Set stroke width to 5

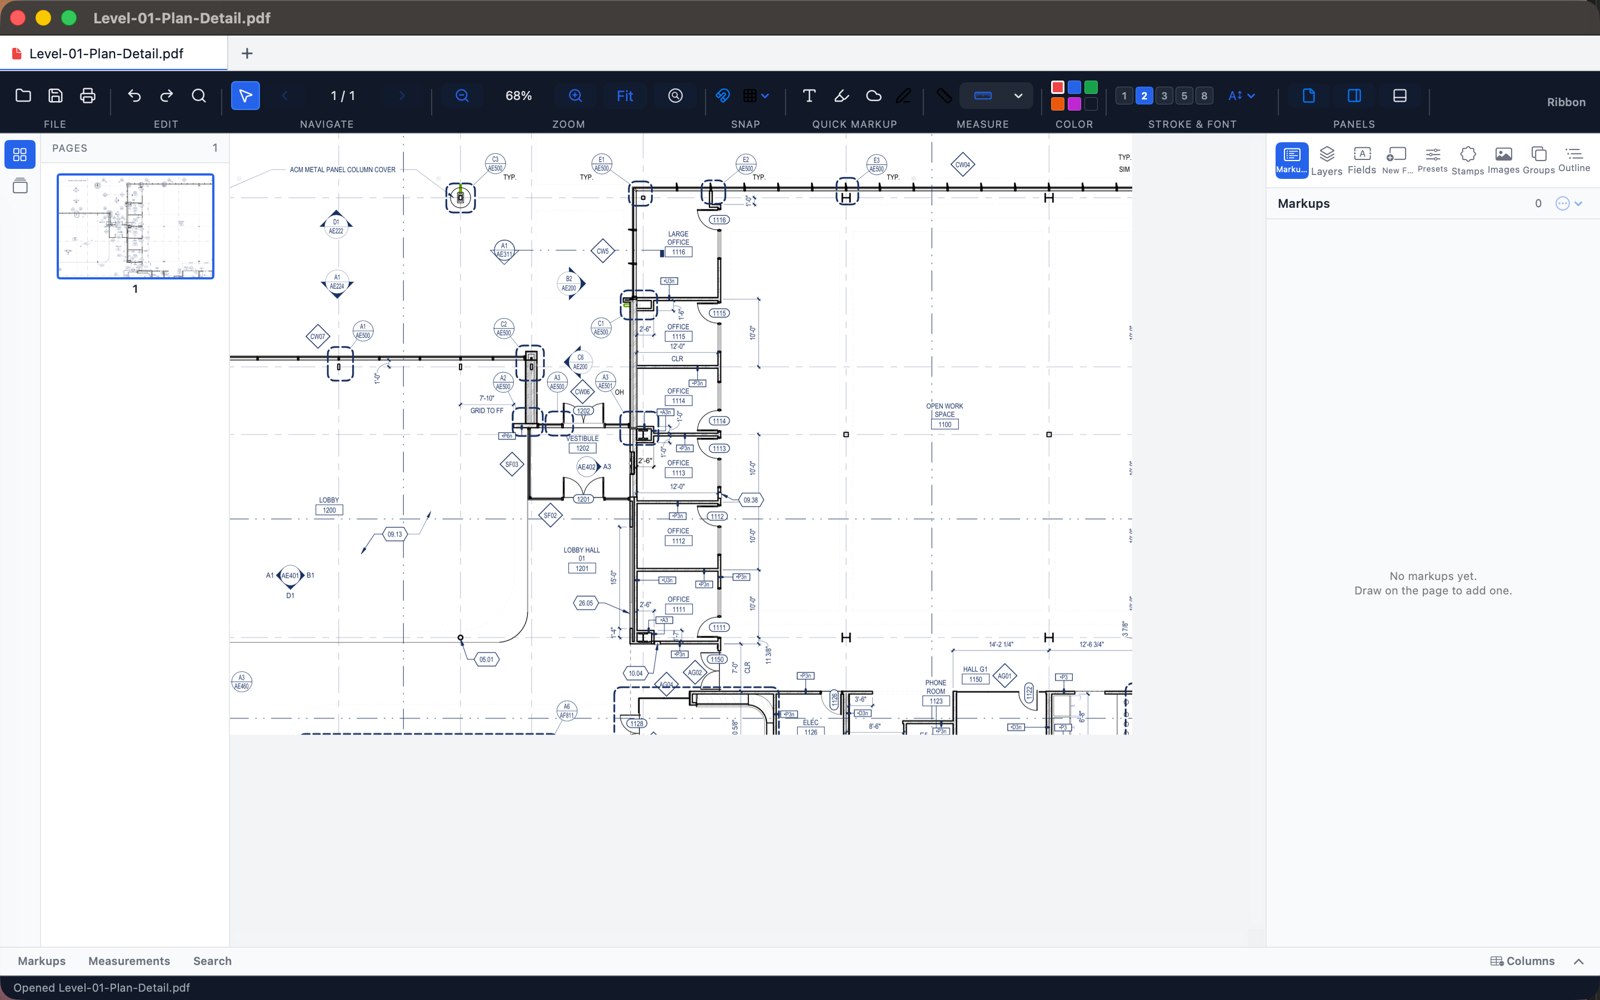[1184, 96]
